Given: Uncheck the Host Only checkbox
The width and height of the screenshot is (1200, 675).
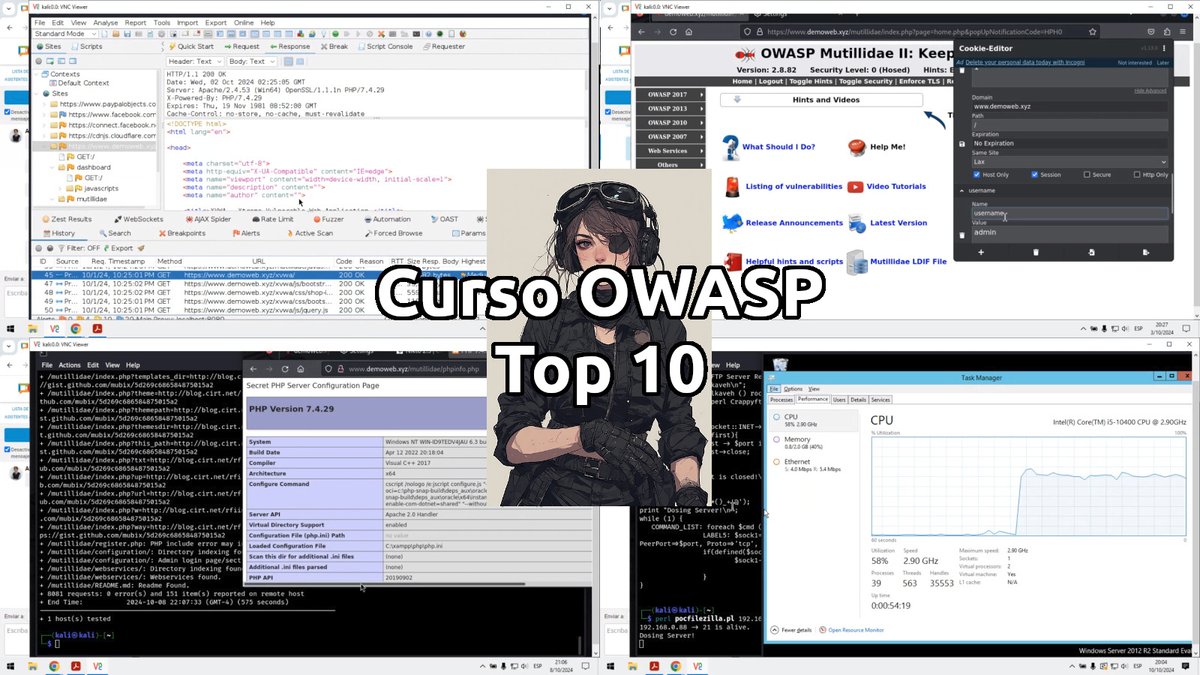Looking at the screenshot, I should click(976, 174).
